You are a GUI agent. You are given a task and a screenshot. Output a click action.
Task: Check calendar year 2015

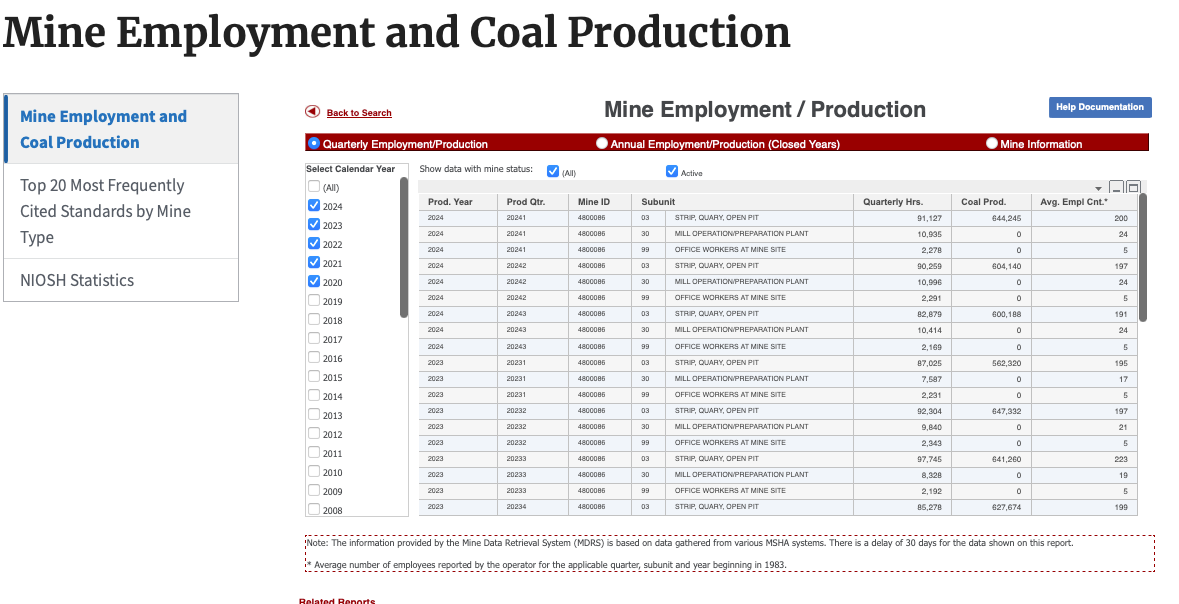[x=314, y=376]
